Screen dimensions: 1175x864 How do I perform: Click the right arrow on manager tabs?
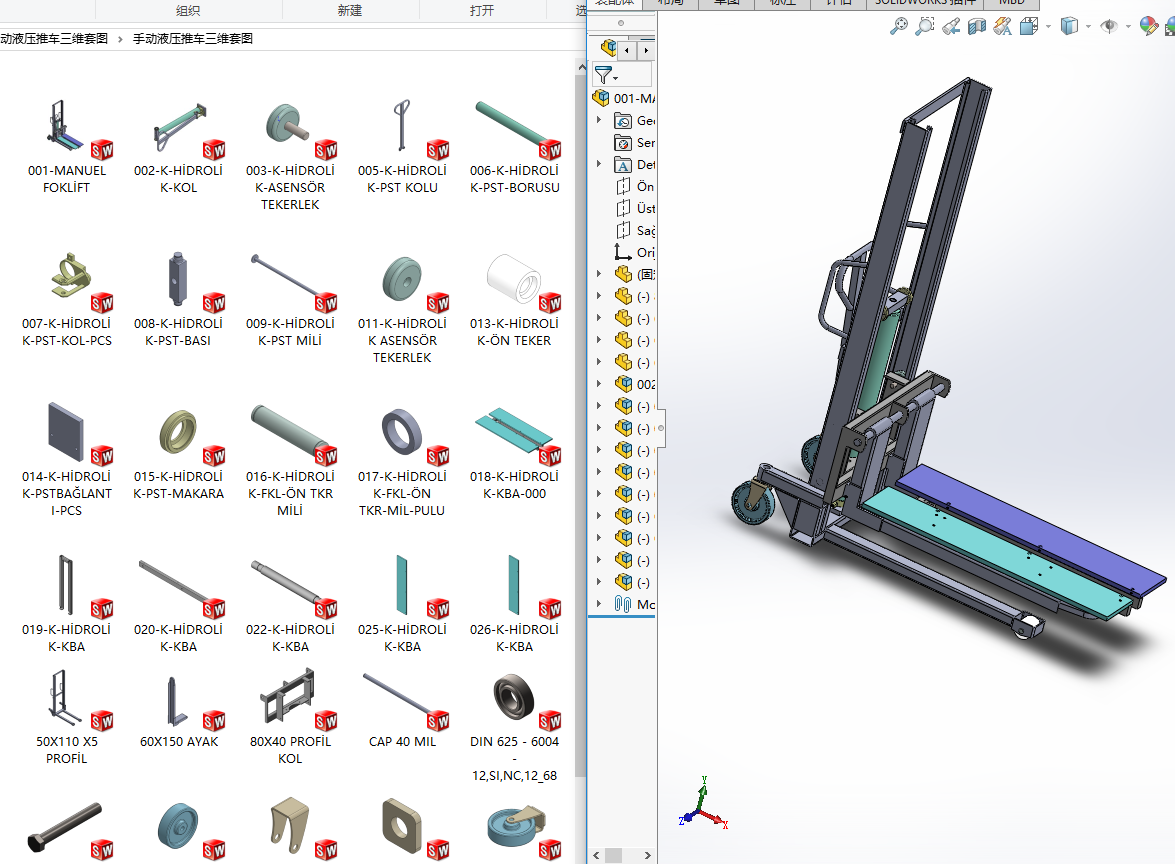(x=646, y=49)
